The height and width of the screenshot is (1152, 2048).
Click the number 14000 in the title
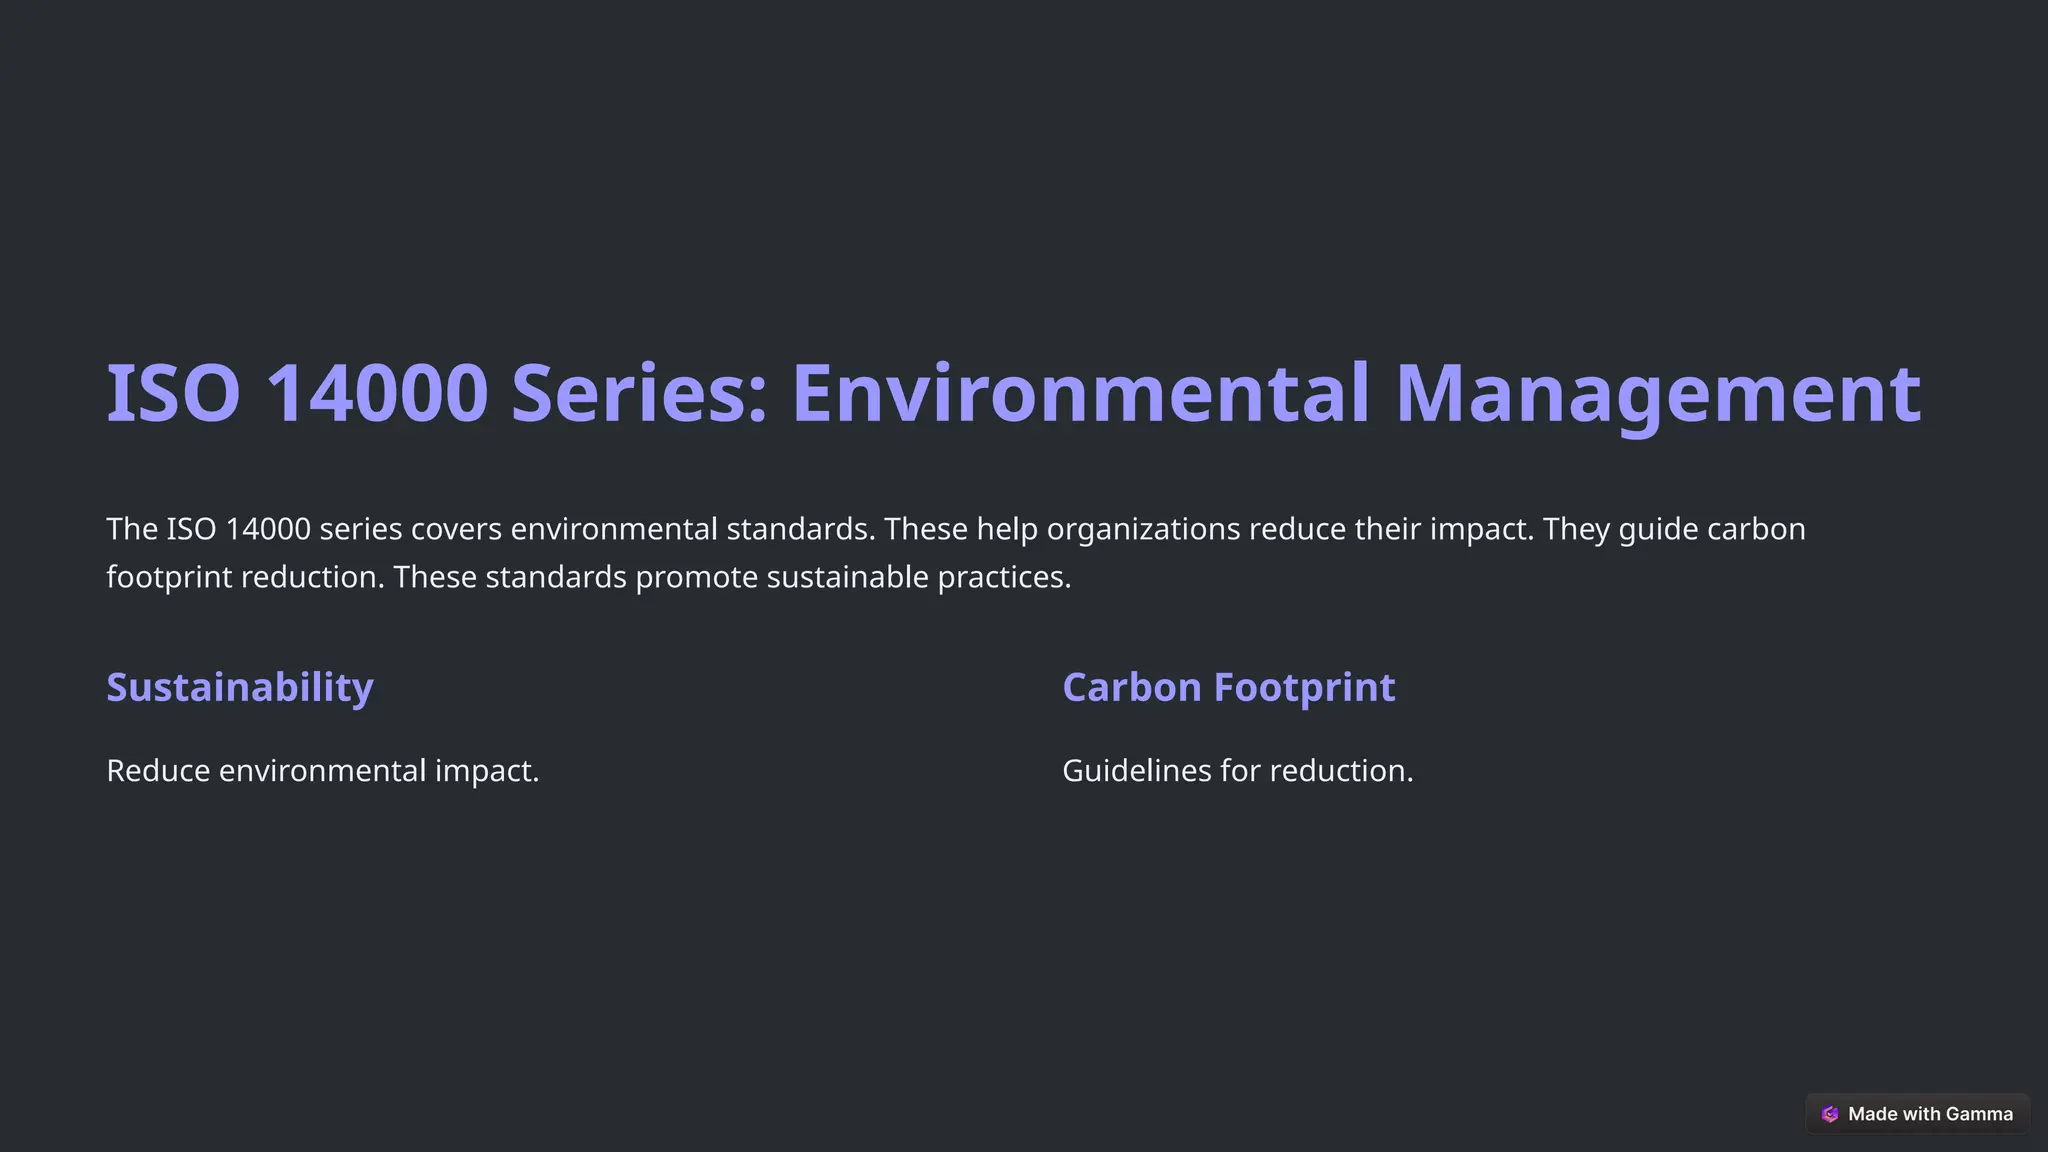coord(377,394)
